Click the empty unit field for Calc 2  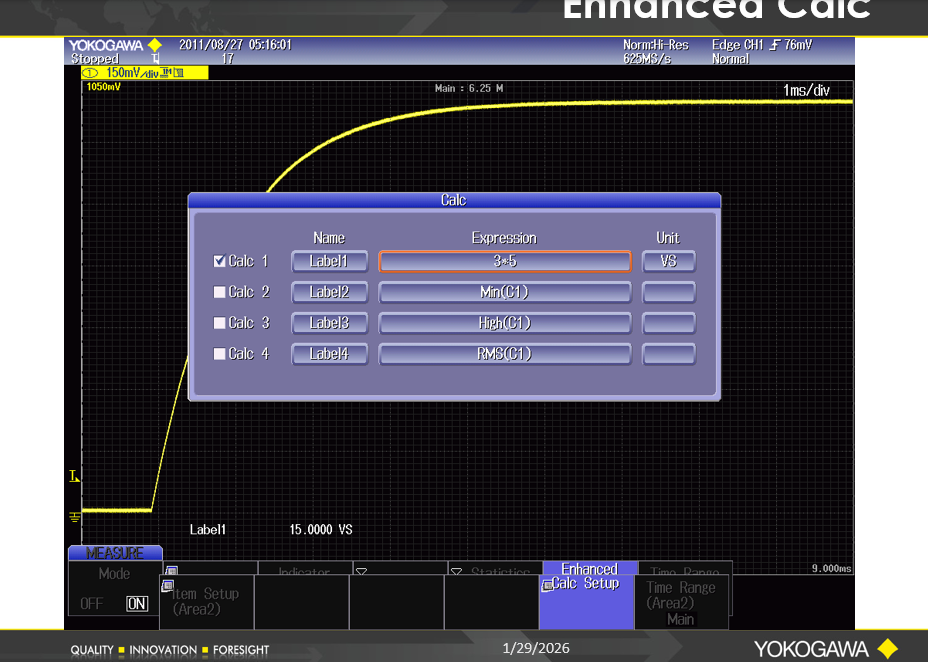click(668, 293)
